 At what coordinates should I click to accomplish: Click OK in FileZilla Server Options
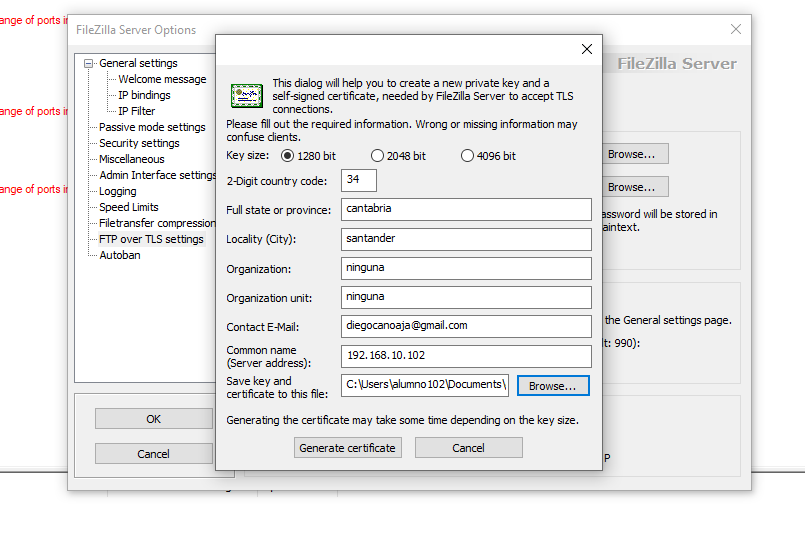[x=154, y=419]
